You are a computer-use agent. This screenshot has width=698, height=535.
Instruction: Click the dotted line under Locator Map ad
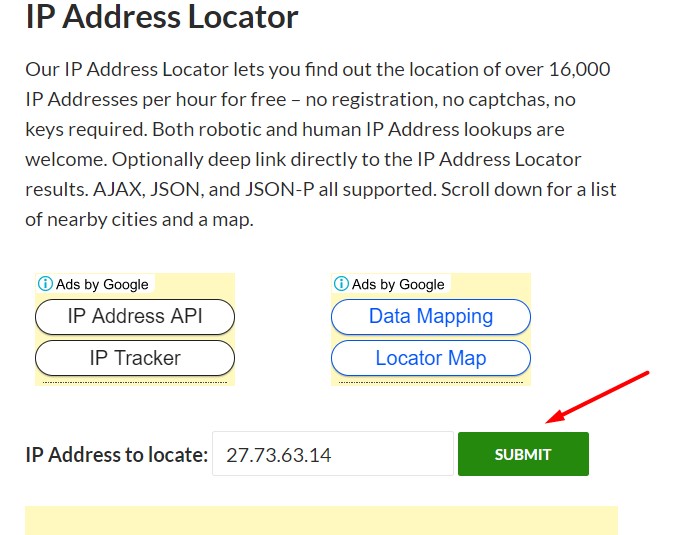tap(430, 381)
